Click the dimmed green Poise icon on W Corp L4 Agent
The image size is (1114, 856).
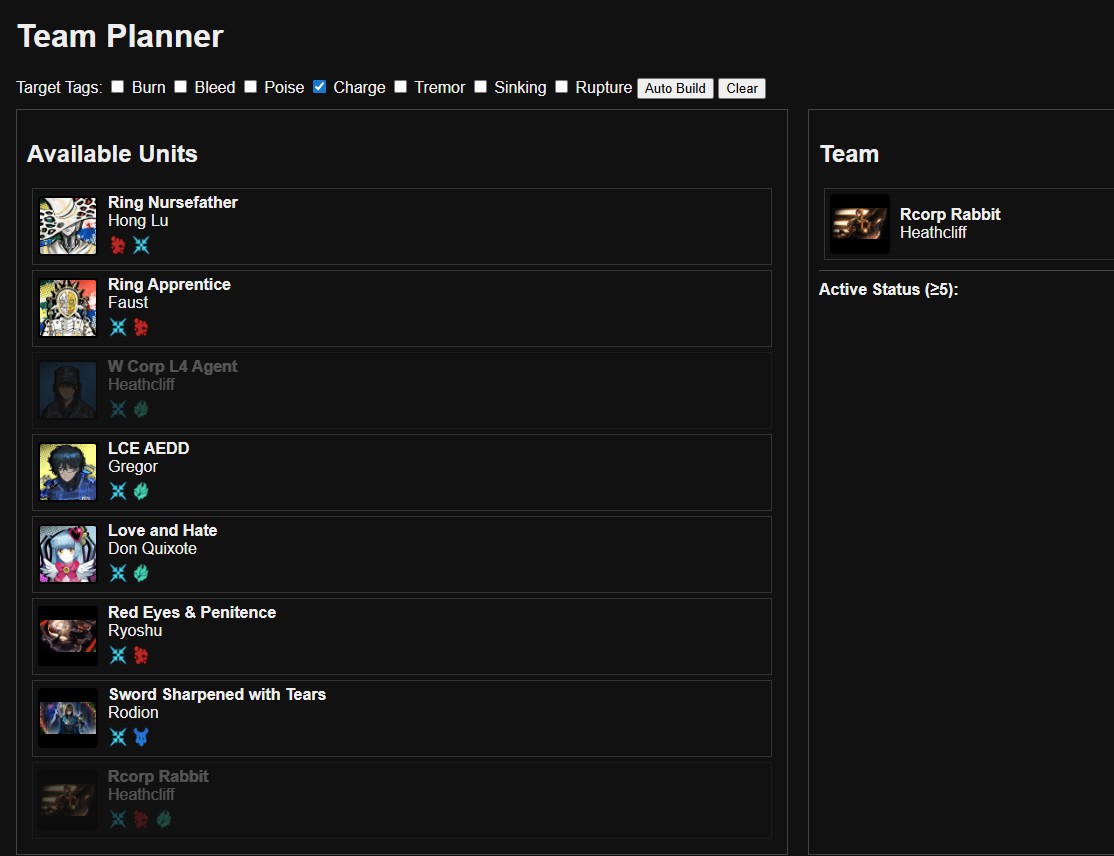click(141, 409)
